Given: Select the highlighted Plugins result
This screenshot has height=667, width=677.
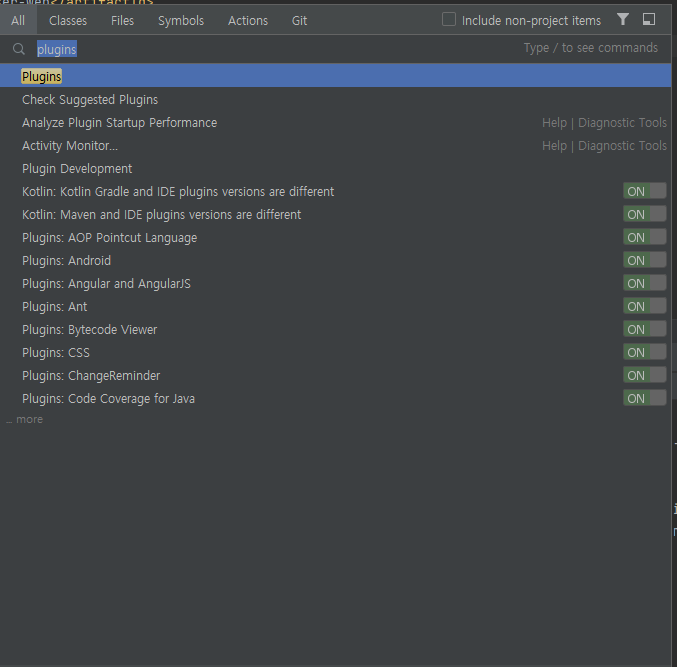Looking at the screenshot, I should pos(335,76).
